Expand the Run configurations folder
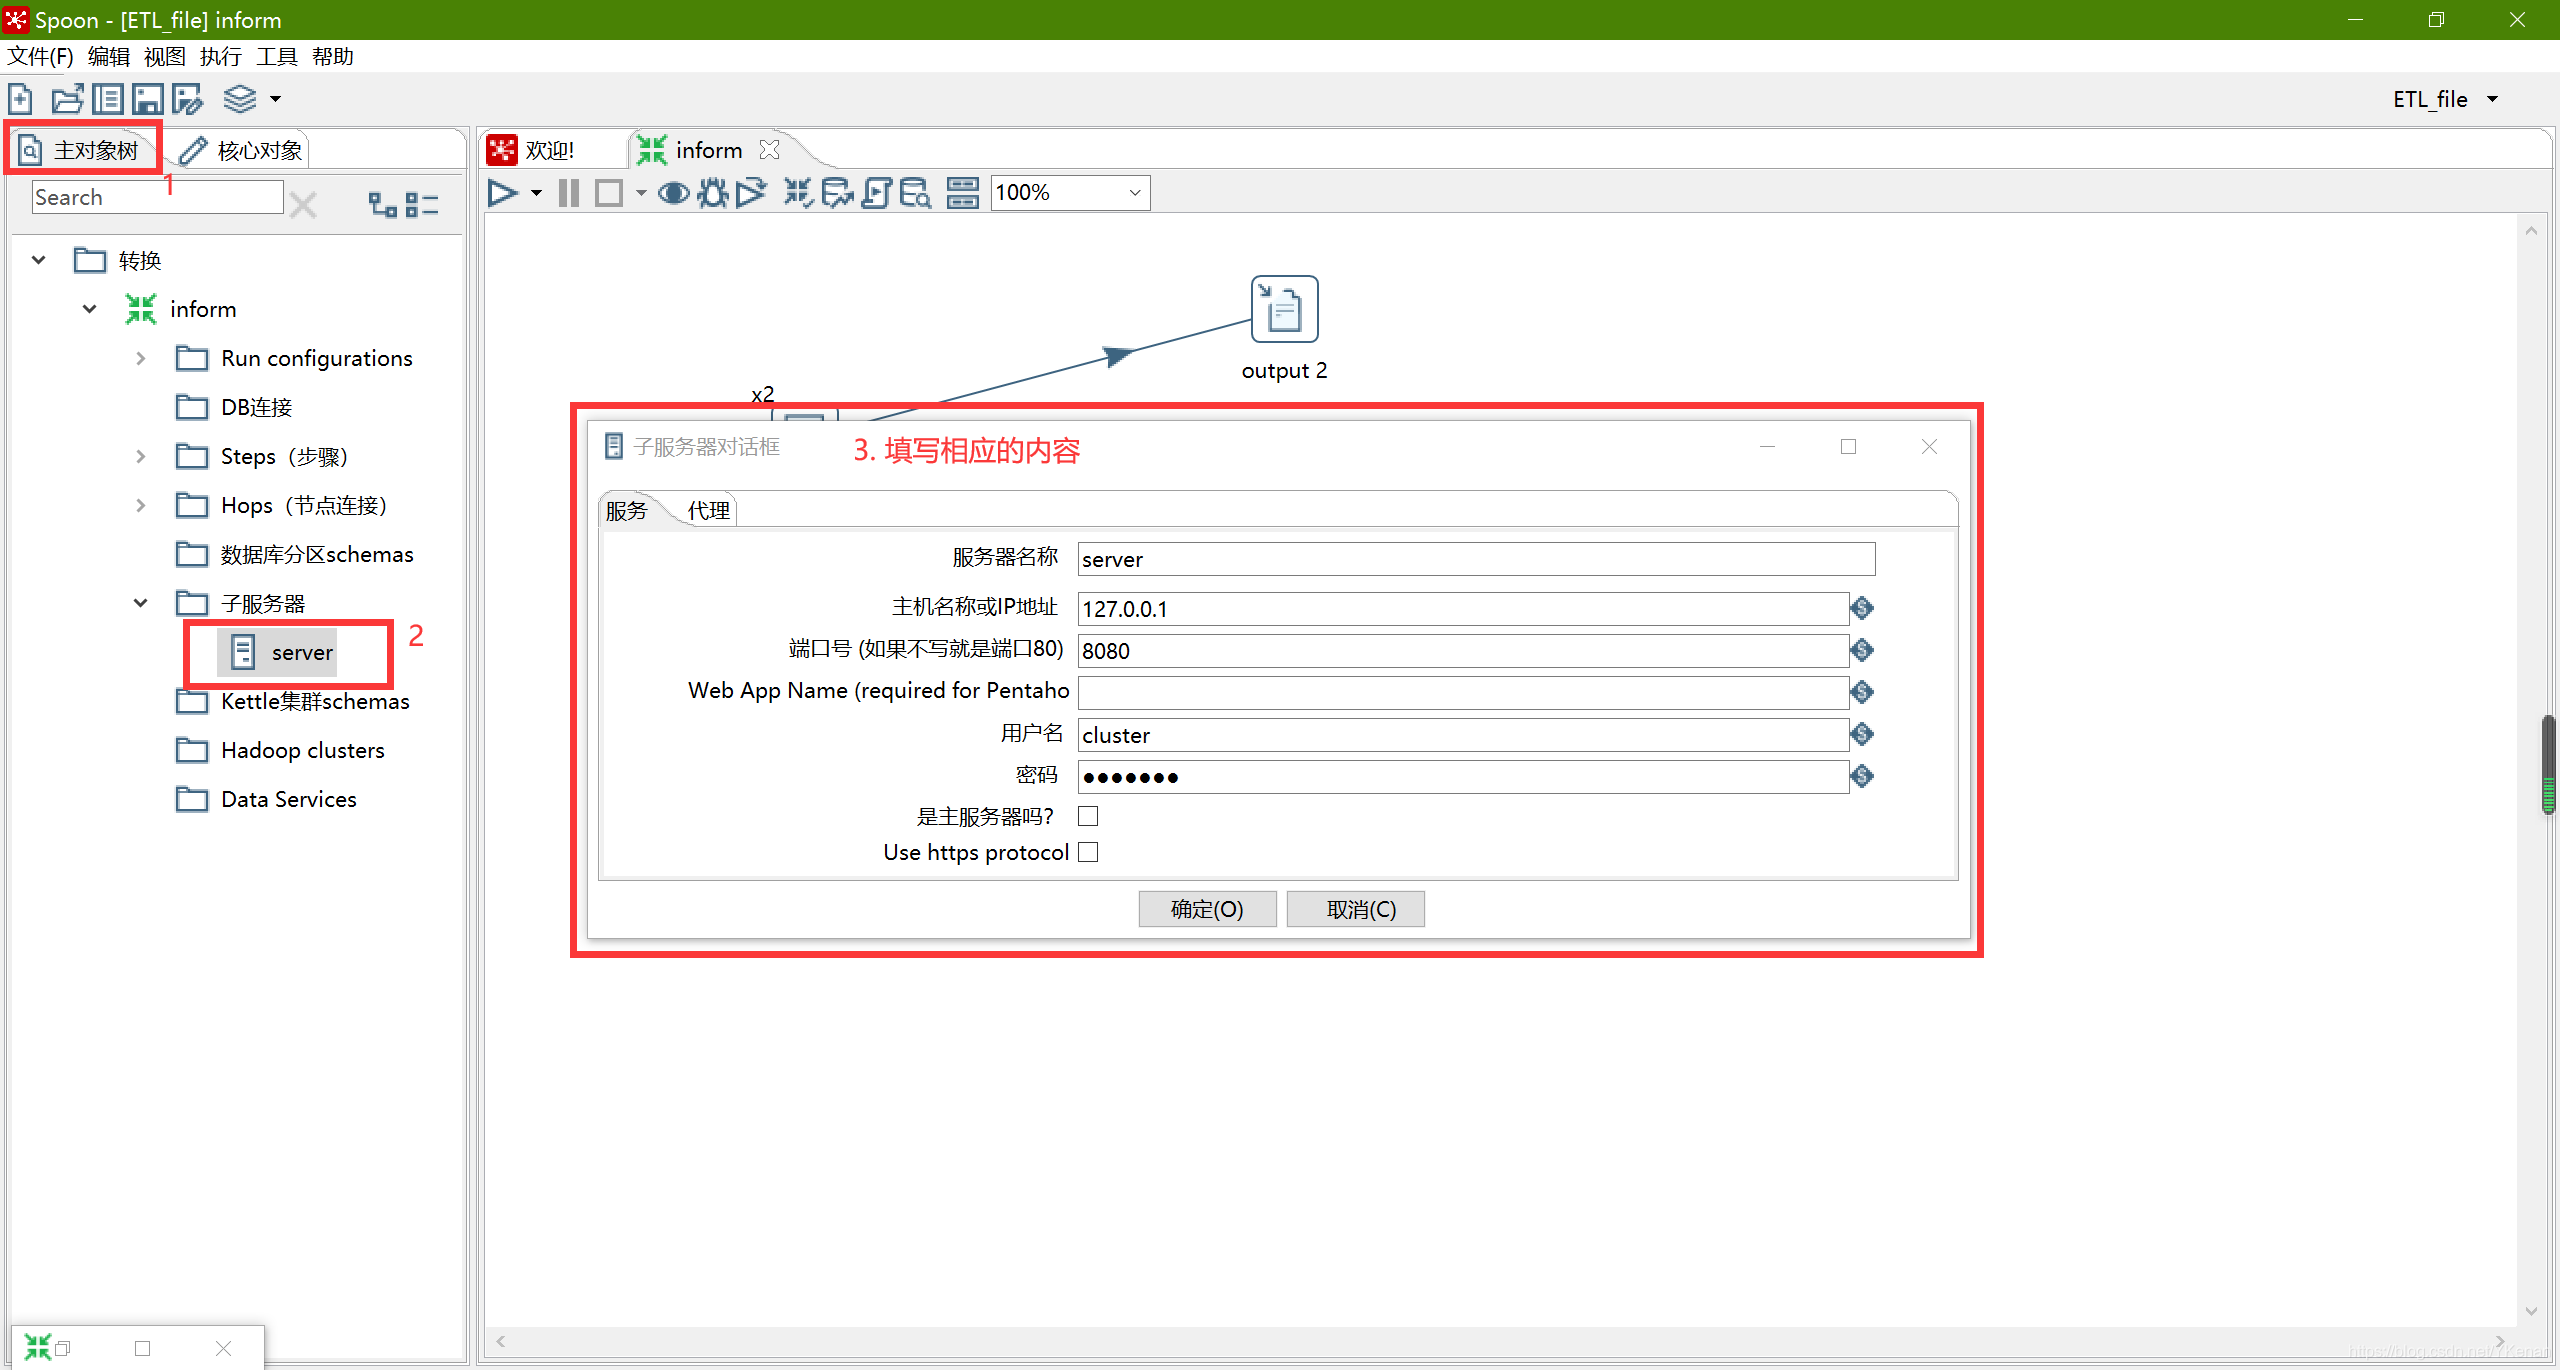This screenshot has height=1370, width=2560. [x=140, y=358]
